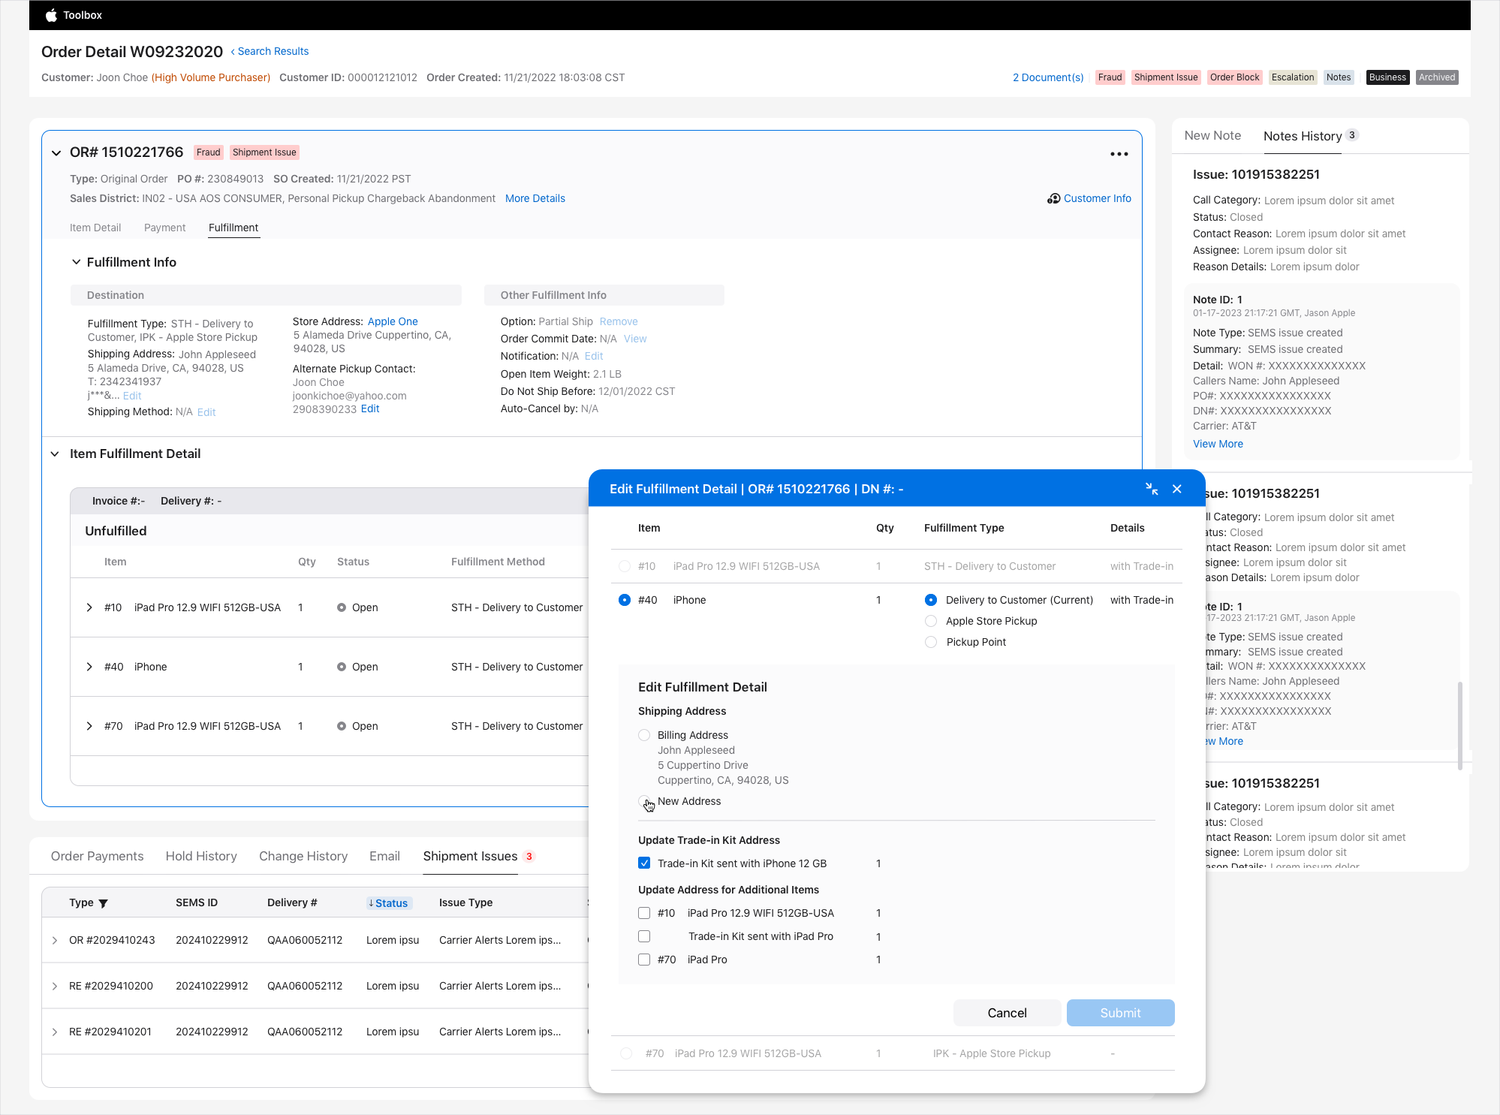Check #10 iPad Pro 12.9 WIFI 512GB-USA
This screenshot has height=1115, width=1500.
coord(644,913)
